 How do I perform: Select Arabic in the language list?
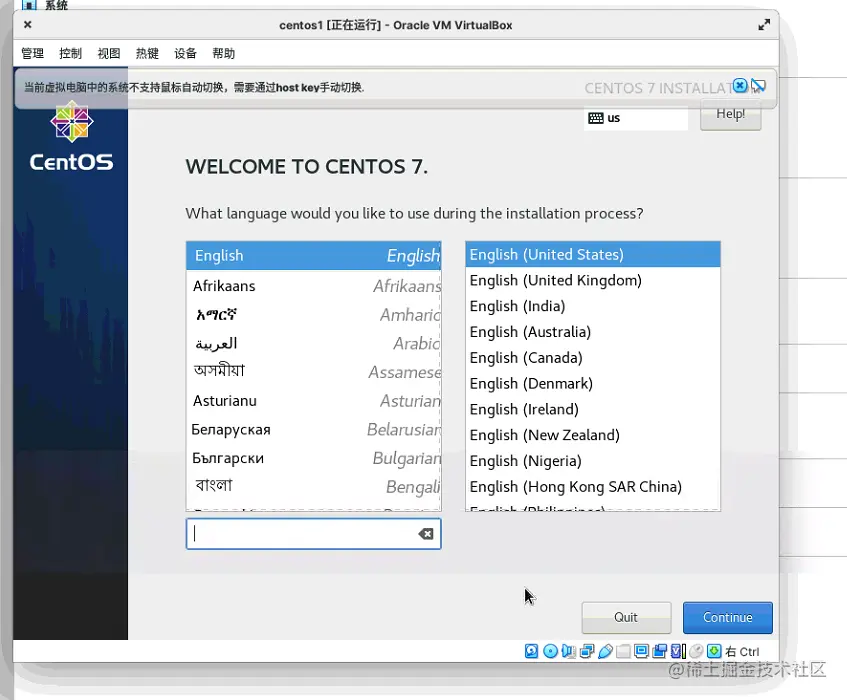click(313, 343)
